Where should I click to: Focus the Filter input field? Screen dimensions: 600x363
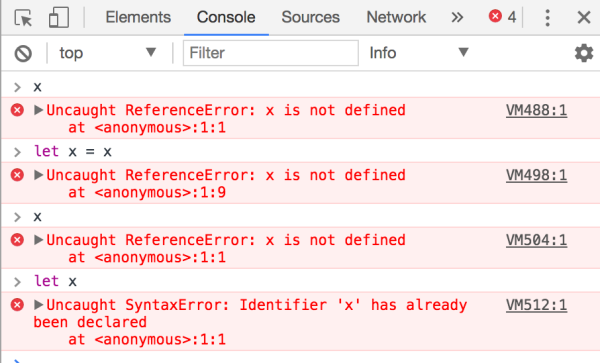[271, 53]
